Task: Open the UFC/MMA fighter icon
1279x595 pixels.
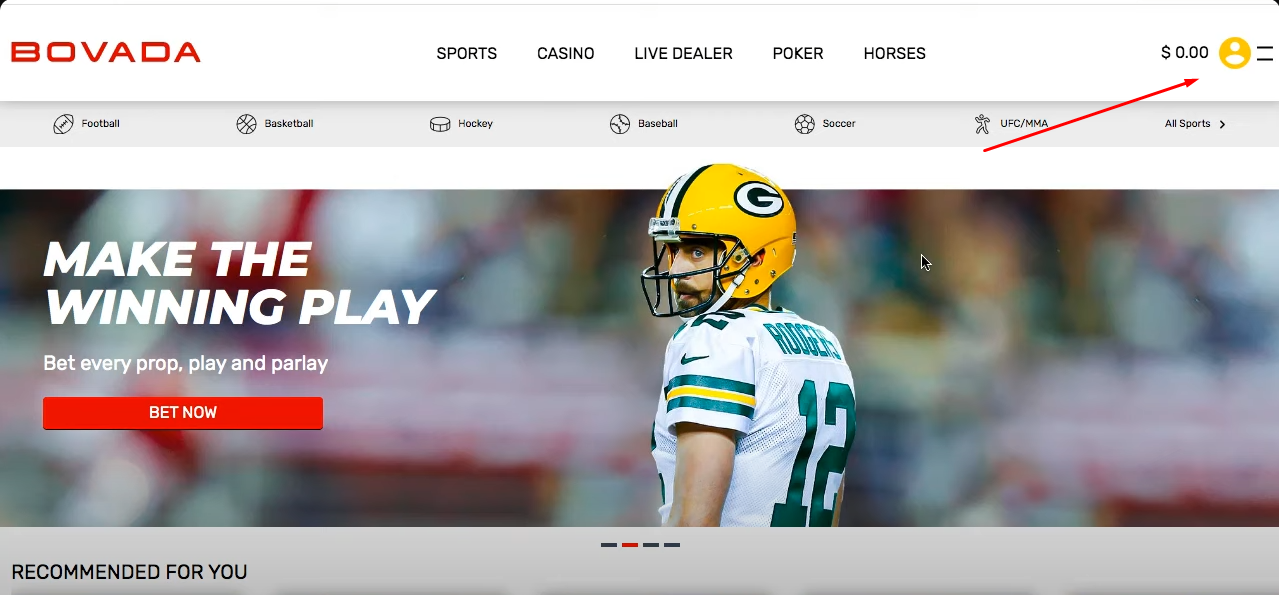Action: coord(982,124)
